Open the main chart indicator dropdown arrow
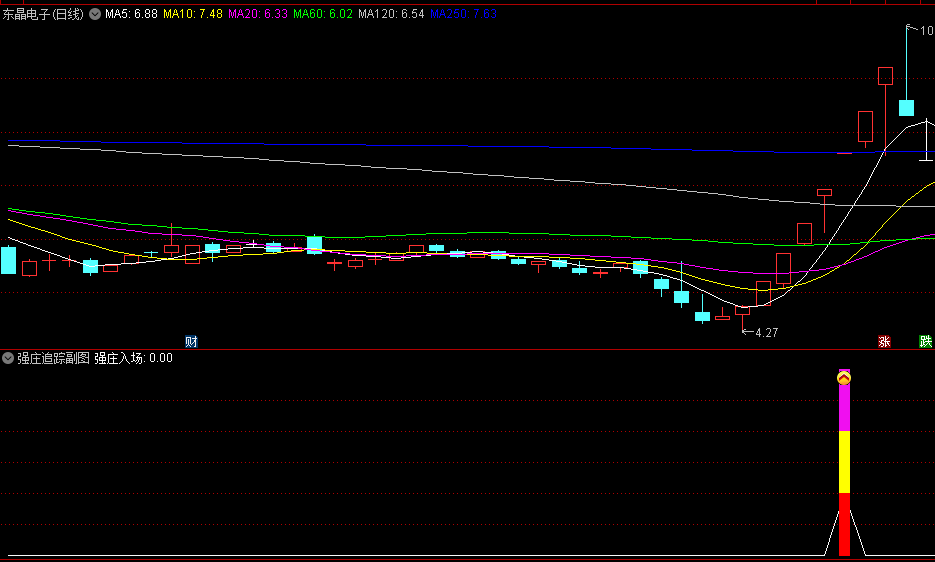The height and width of the screenshot is (562, 935). [95, 14]
